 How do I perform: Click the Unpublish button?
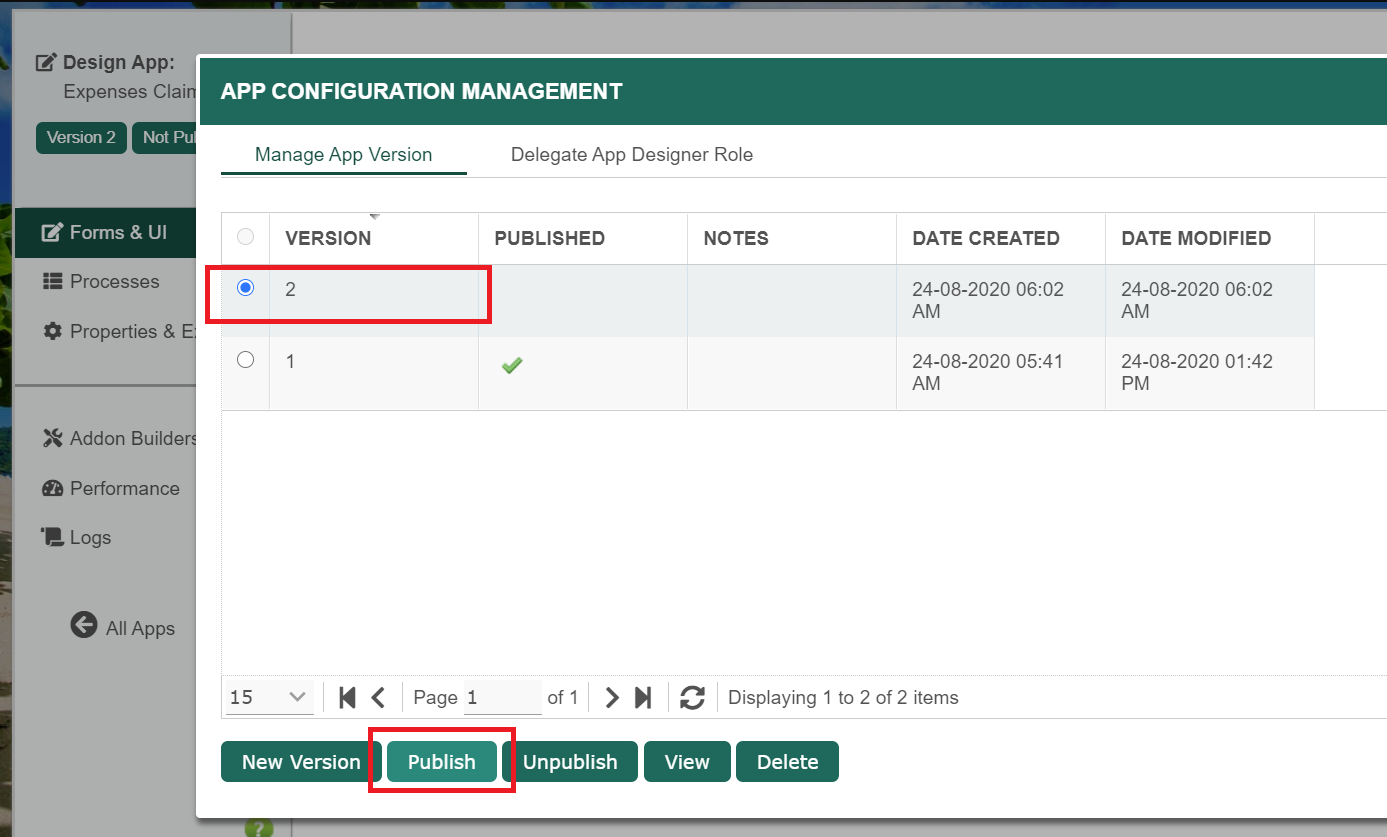[570, 762]
